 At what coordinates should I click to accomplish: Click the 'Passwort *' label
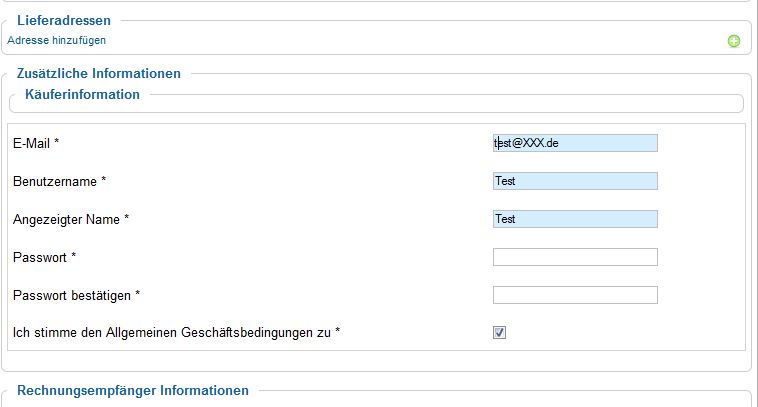45,257
